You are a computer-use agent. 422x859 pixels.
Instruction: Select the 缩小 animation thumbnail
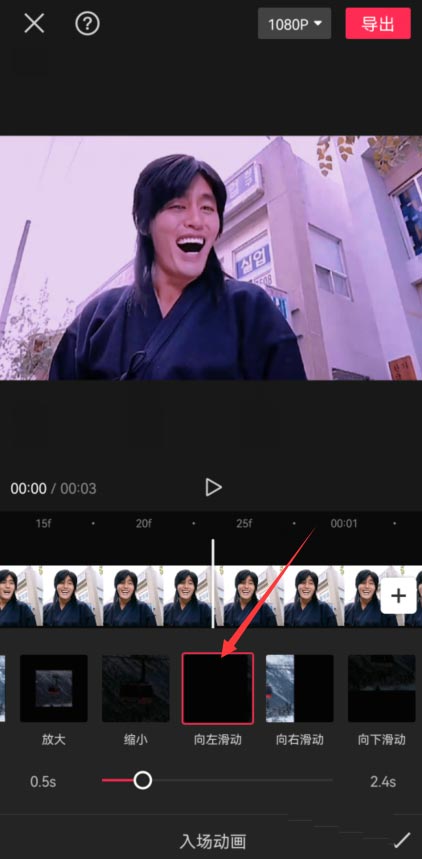[x=135, y=688]
